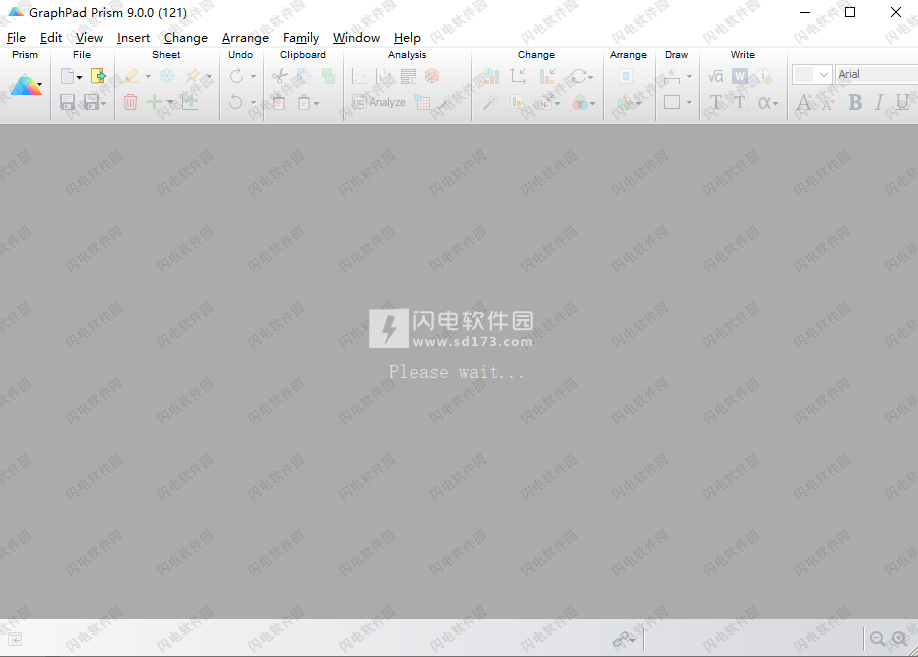Open the font size dropdown

click(x=811, y=74)
